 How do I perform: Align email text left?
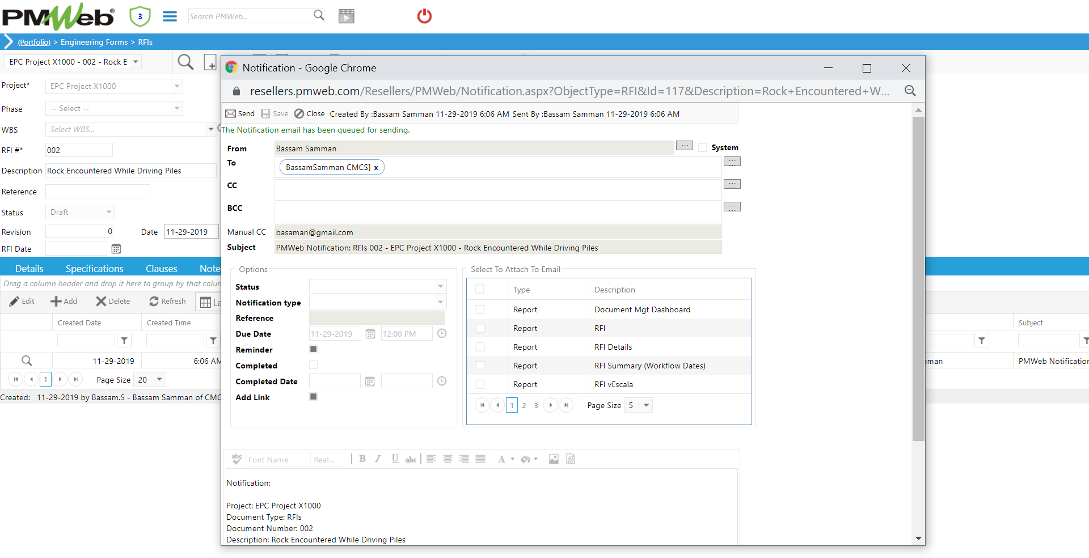point(431,459)
